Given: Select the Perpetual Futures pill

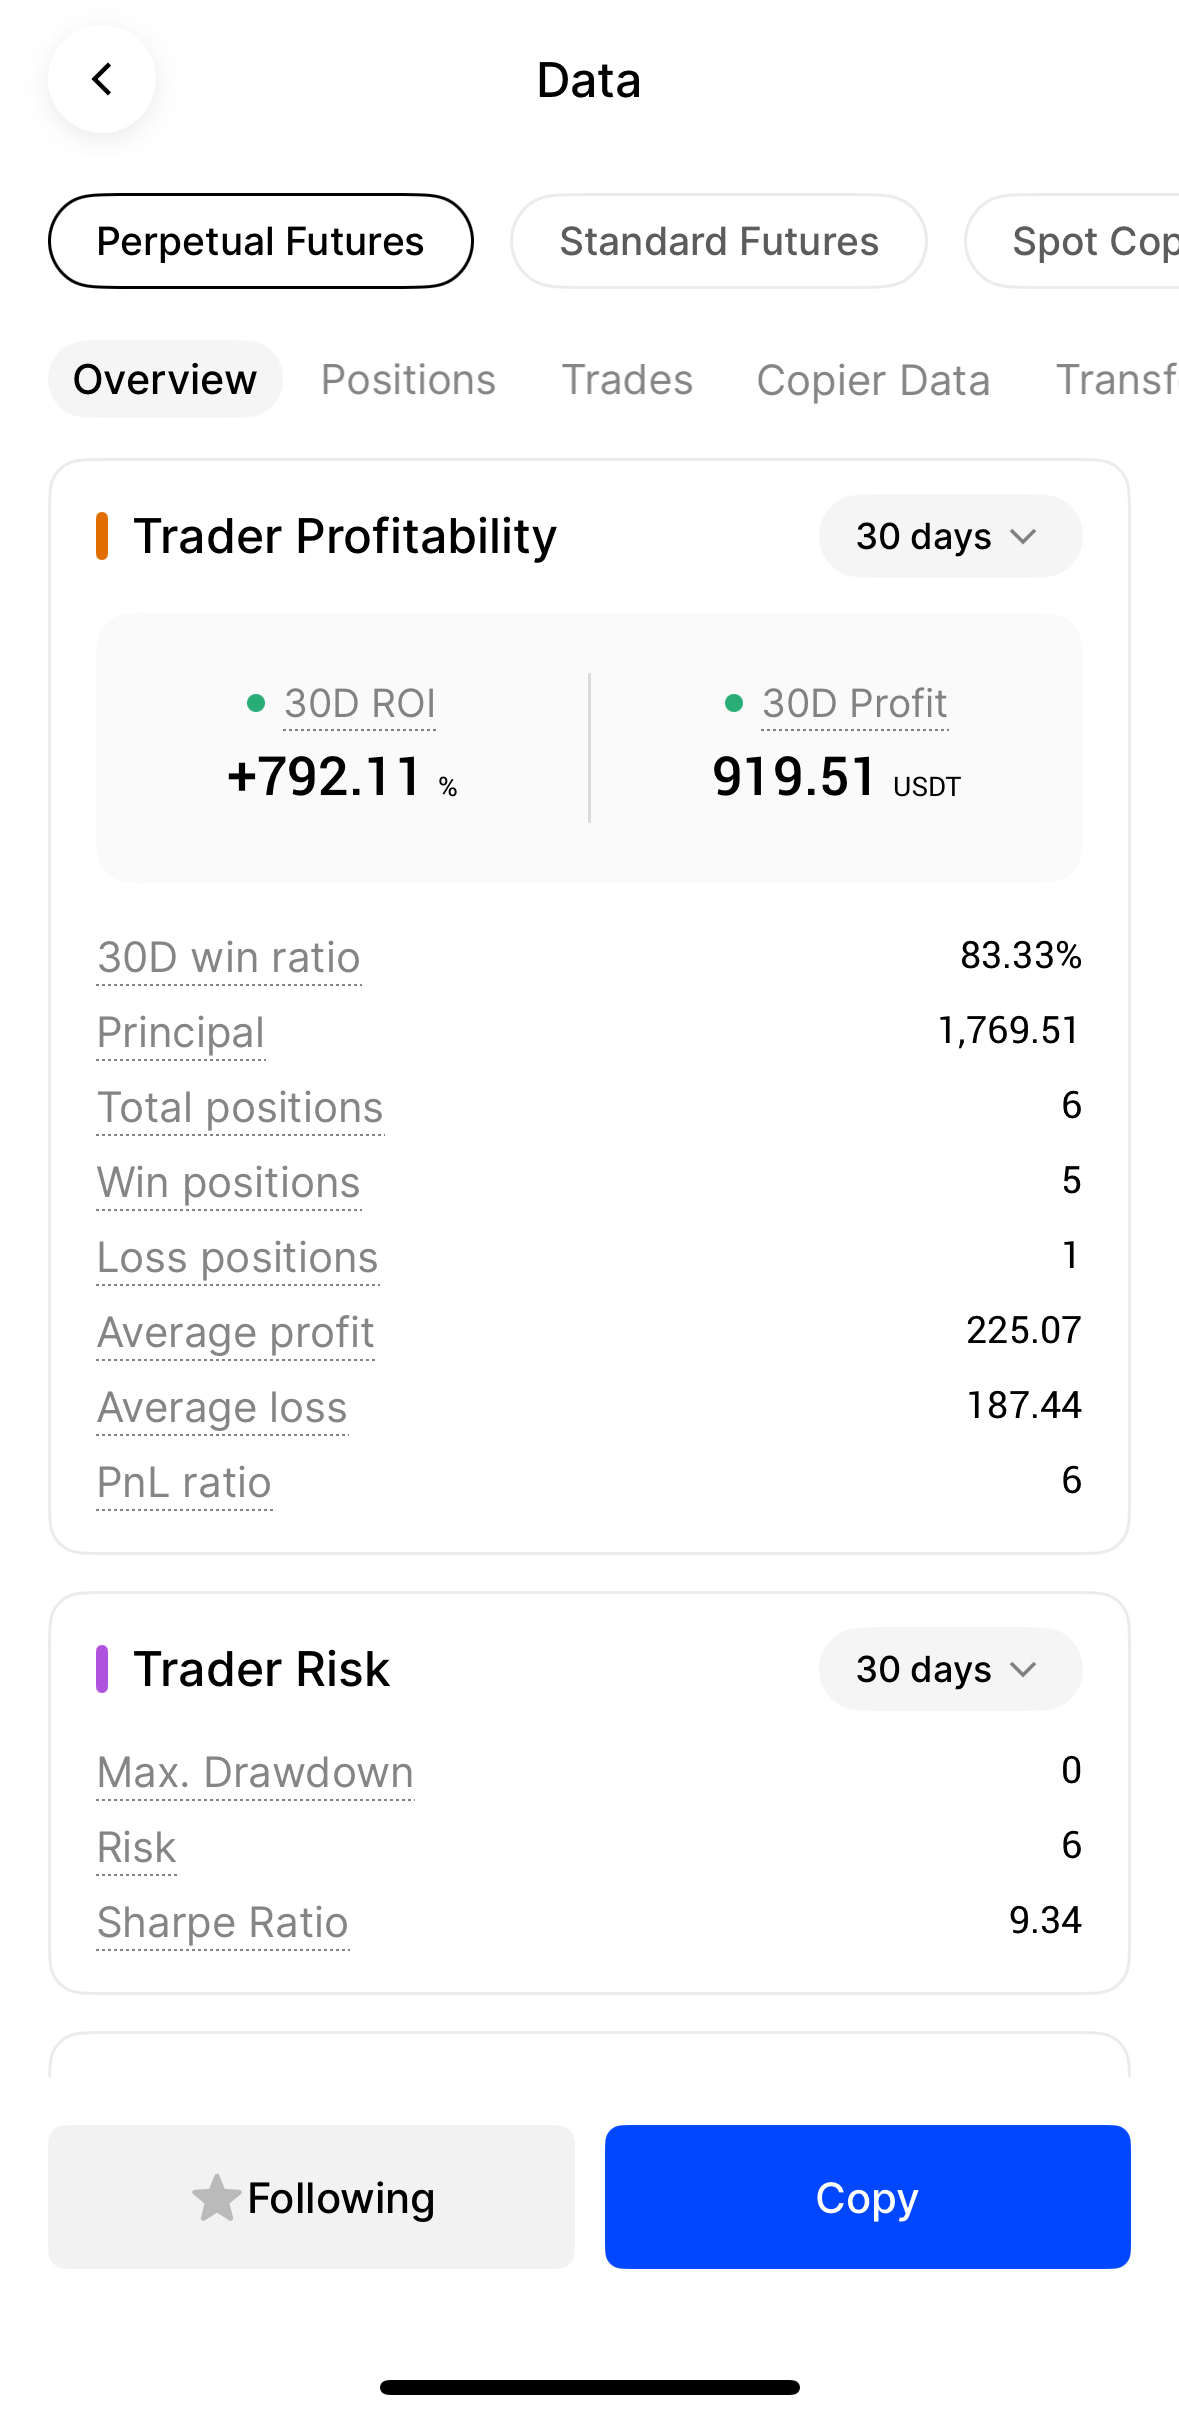Looking at the screenshot, I should pos(260,241).
